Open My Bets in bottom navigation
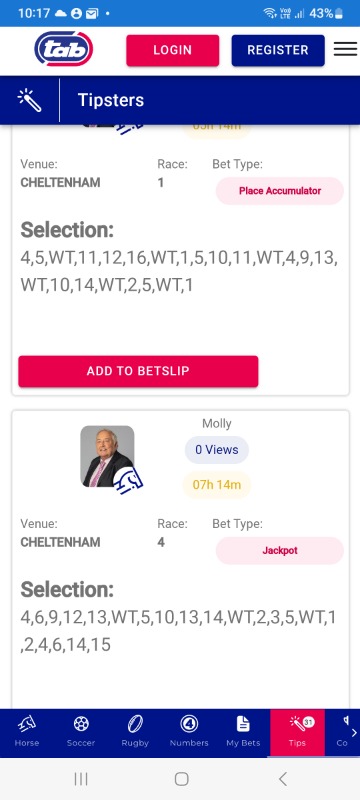The image size is (360, 800). [x=243, y=732]
